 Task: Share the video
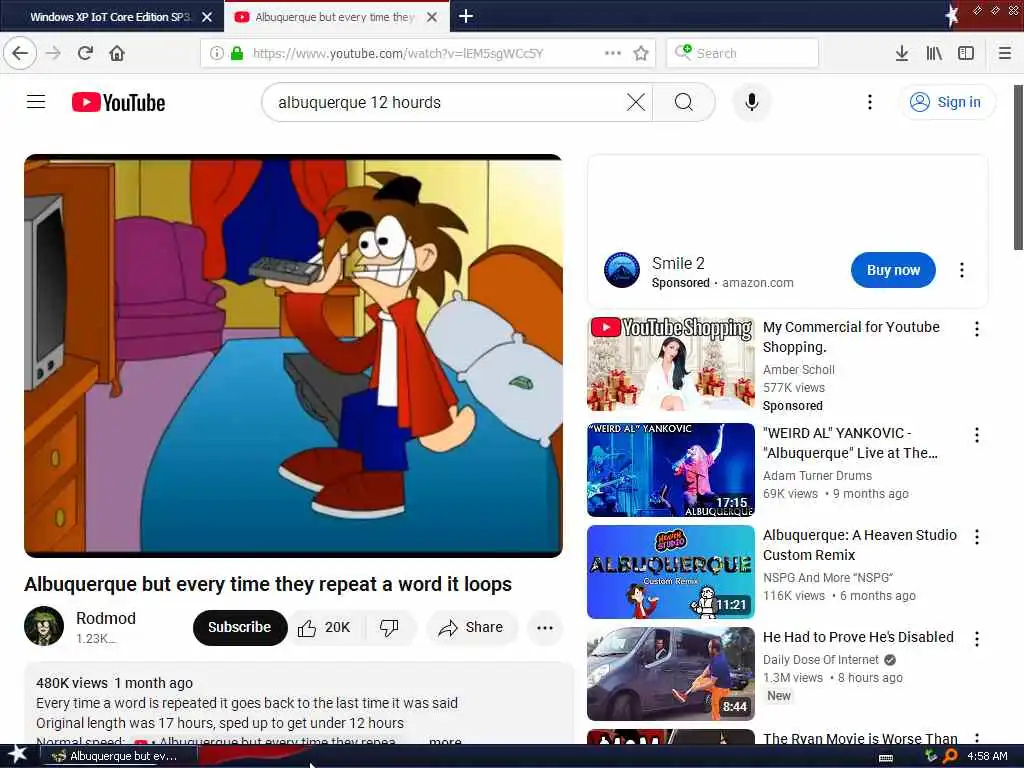[x=472, y=628]
